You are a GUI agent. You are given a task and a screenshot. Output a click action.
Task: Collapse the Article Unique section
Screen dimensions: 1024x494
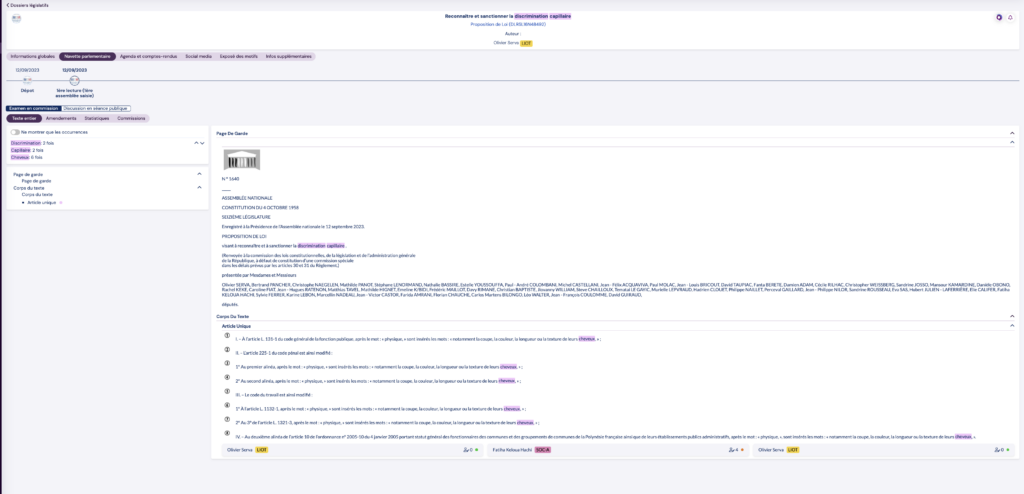(1012, 326)
